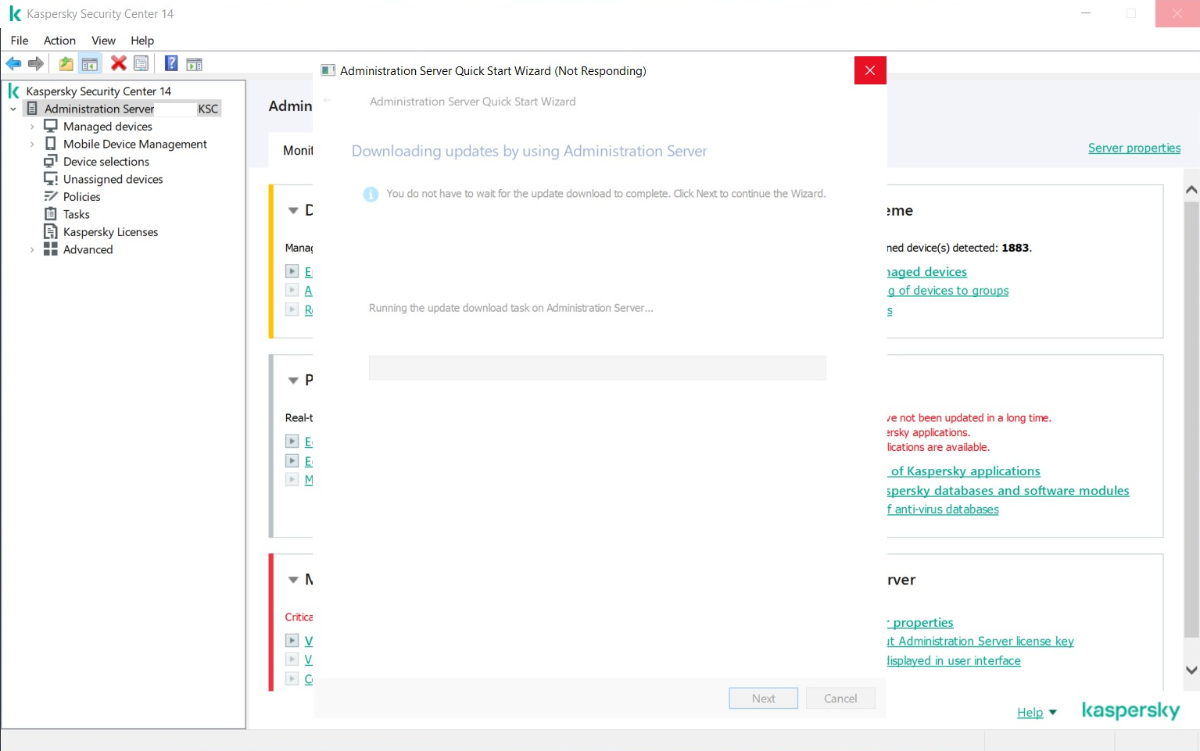
Task: Toggle the Show/Hide Console Tree toolbar icon
Action: (x=90, y=64)
